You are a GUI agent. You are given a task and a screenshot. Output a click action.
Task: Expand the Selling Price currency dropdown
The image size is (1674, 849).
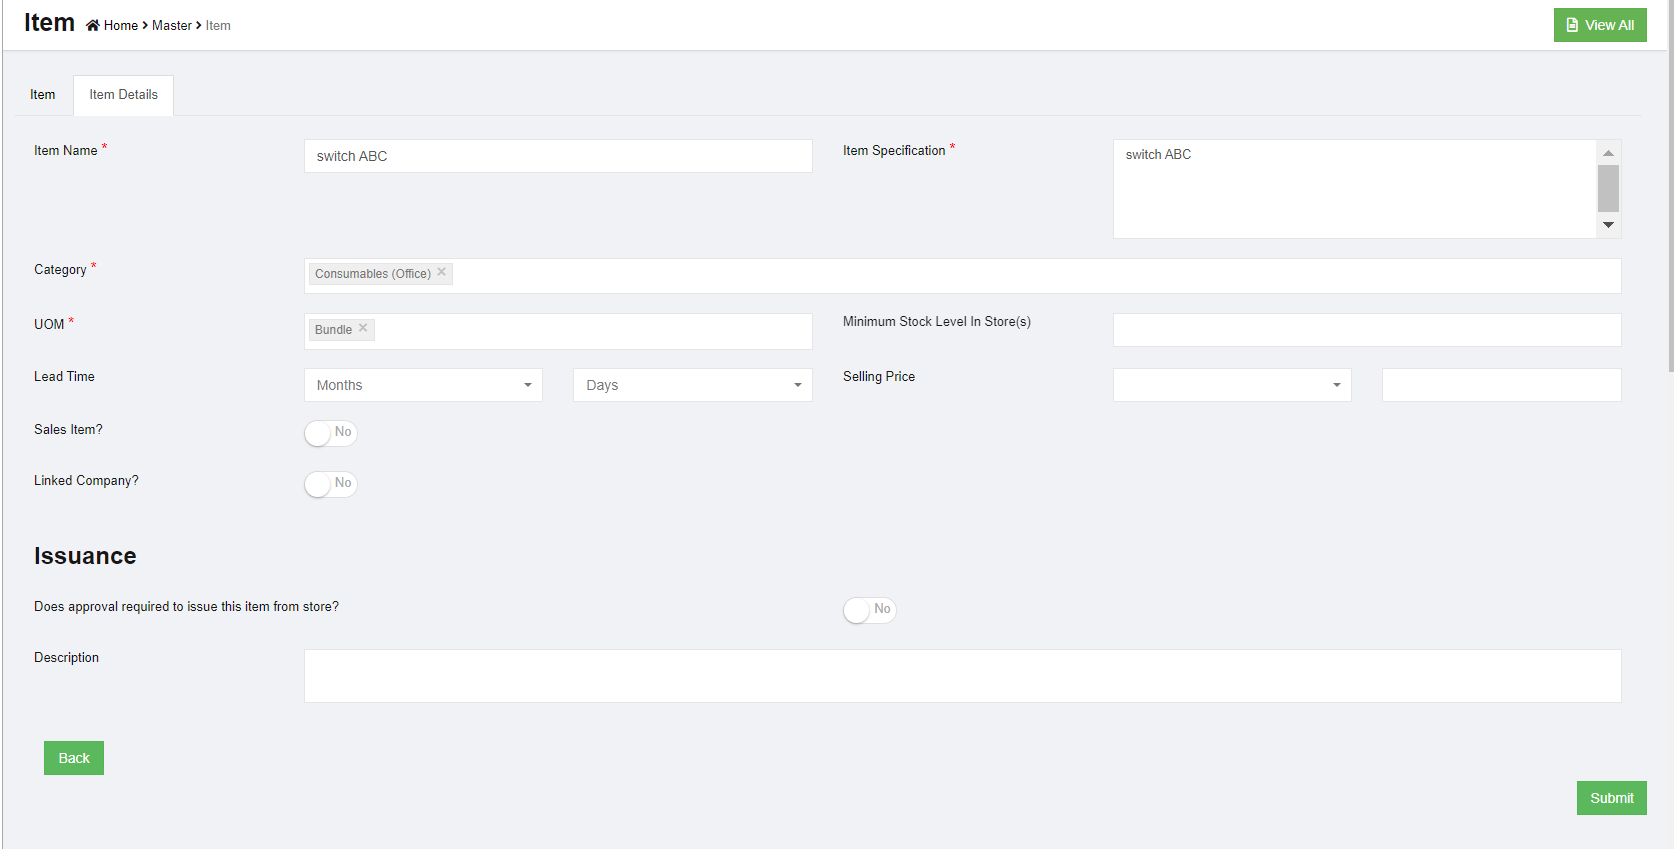tap(1231, 385)
